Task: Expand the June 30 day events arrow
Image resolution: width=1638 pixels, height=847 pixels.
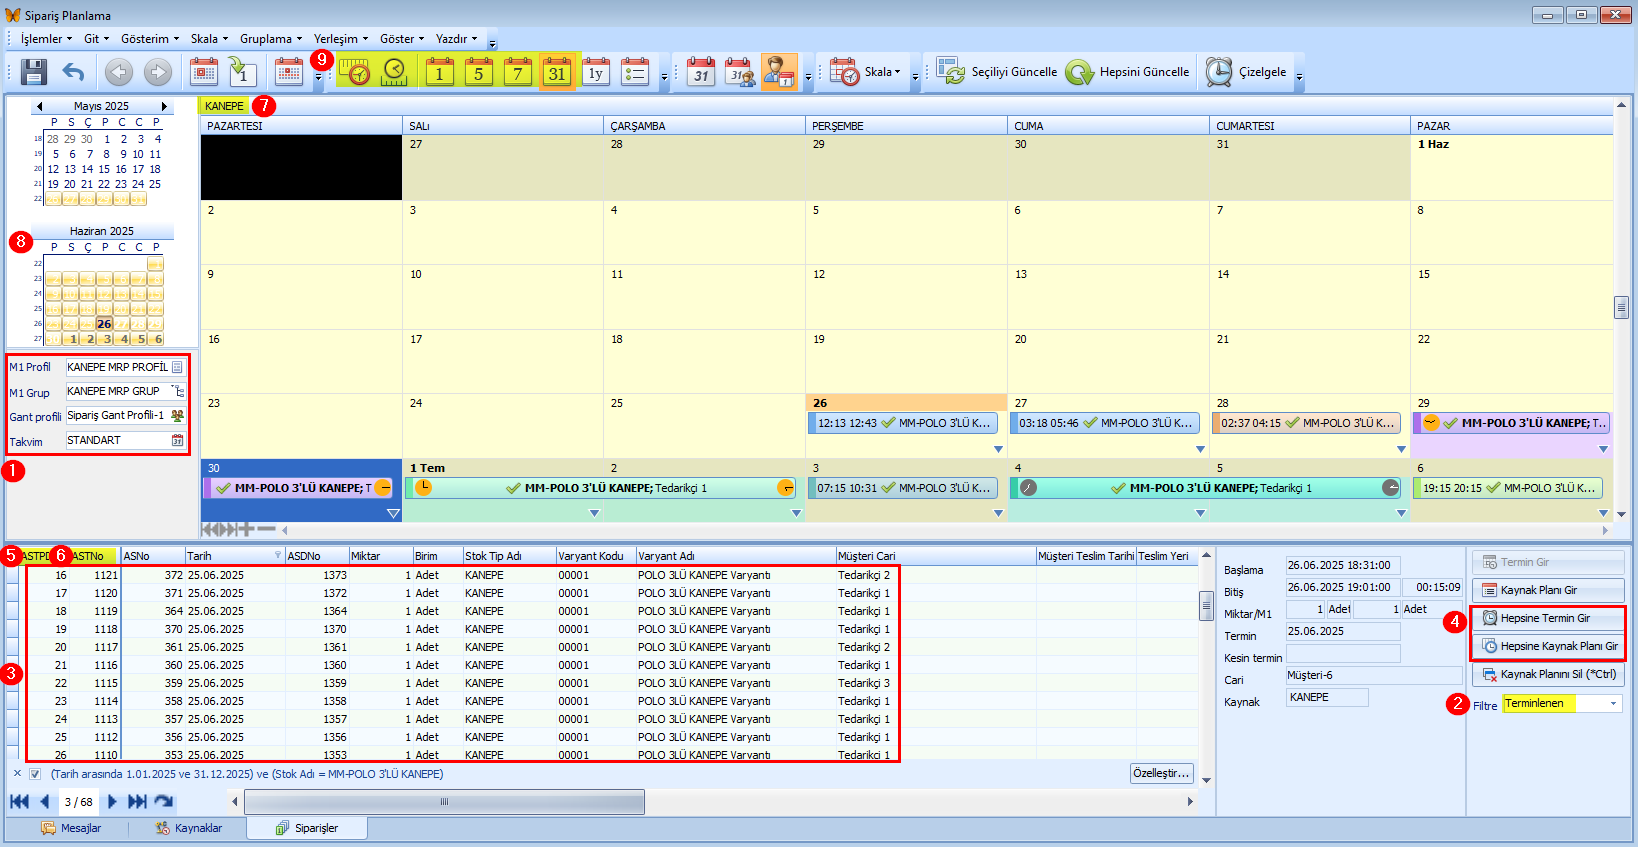Action: click(x=393, y=513)
